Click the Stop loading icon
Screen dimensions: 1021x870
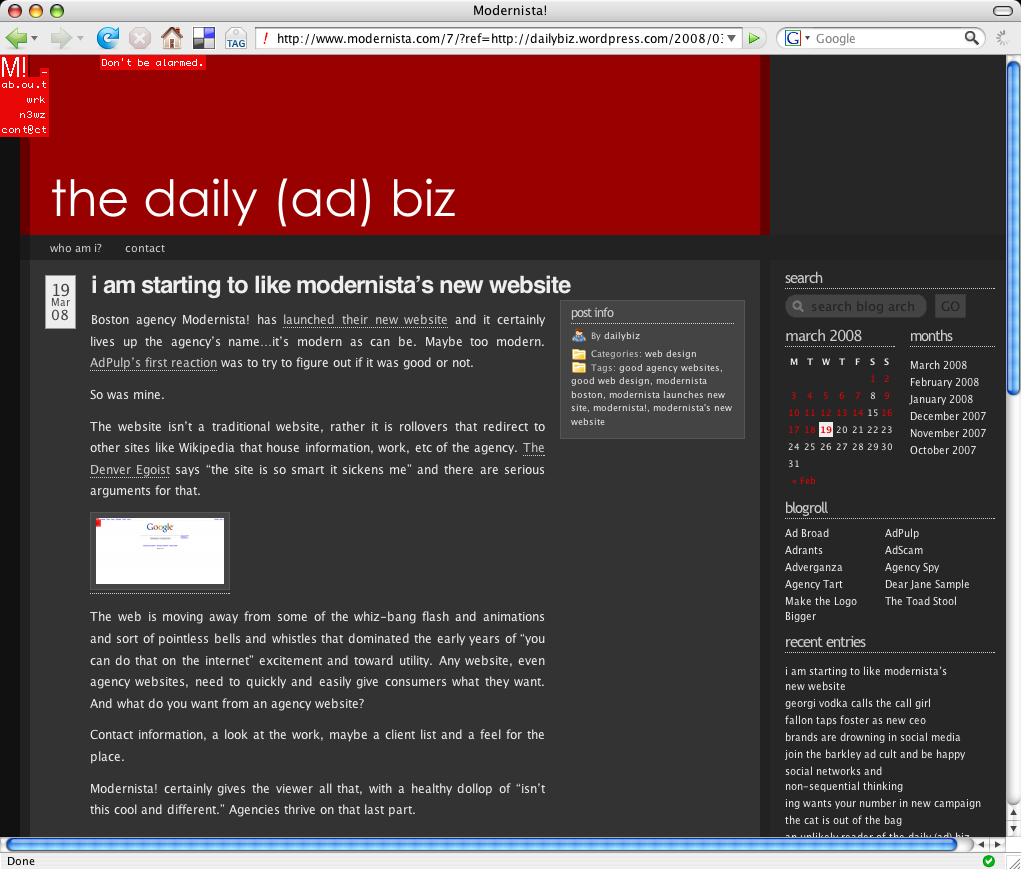pos(139,38)
